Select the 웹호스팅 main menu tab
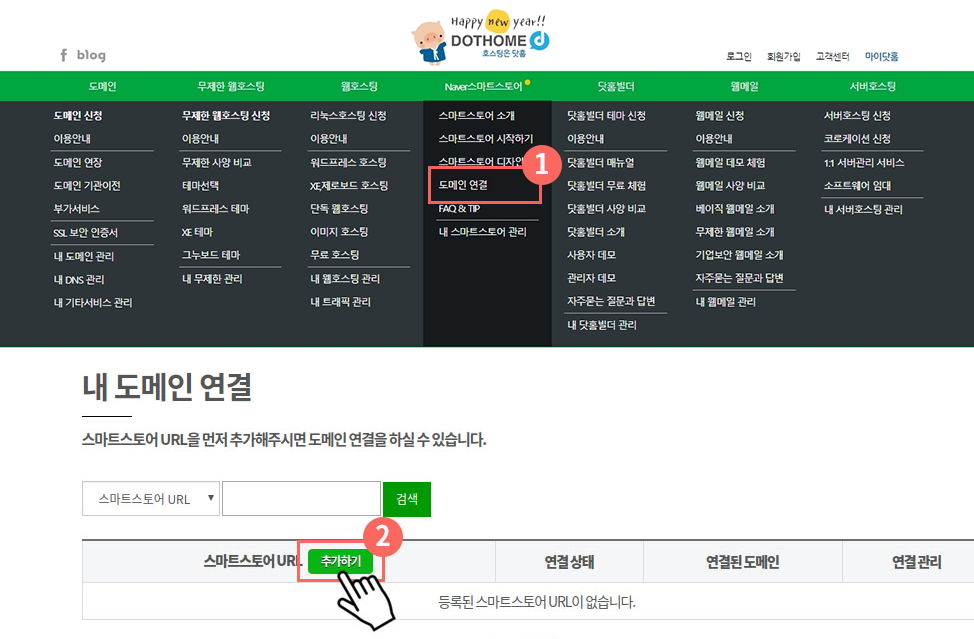Image resolution: width=974 pixels, height=639 pixels. (x=359, y=86)
